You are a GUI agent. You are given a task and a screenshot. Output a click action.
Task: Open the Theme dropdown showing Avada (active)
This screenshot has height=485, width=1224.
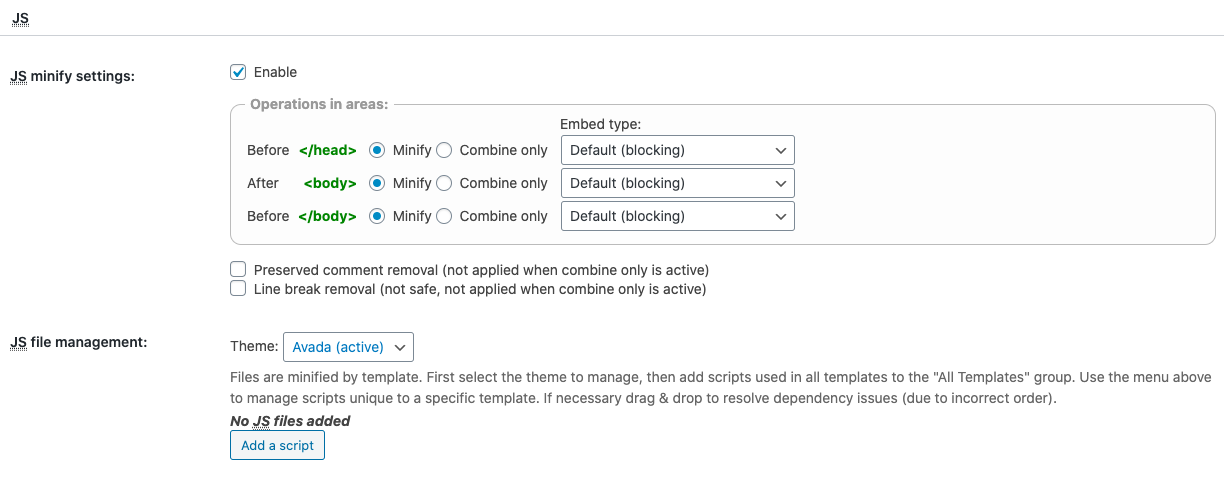(x=348, y=347)
